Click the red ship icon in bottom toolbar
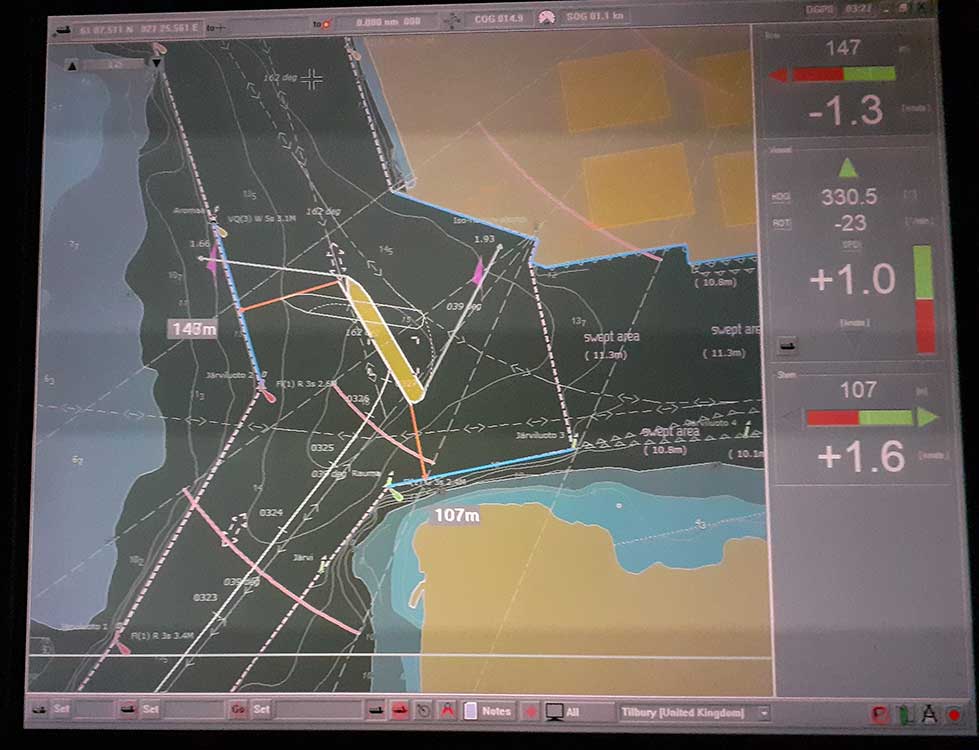979x750 pixels. [x=399, y=711]
